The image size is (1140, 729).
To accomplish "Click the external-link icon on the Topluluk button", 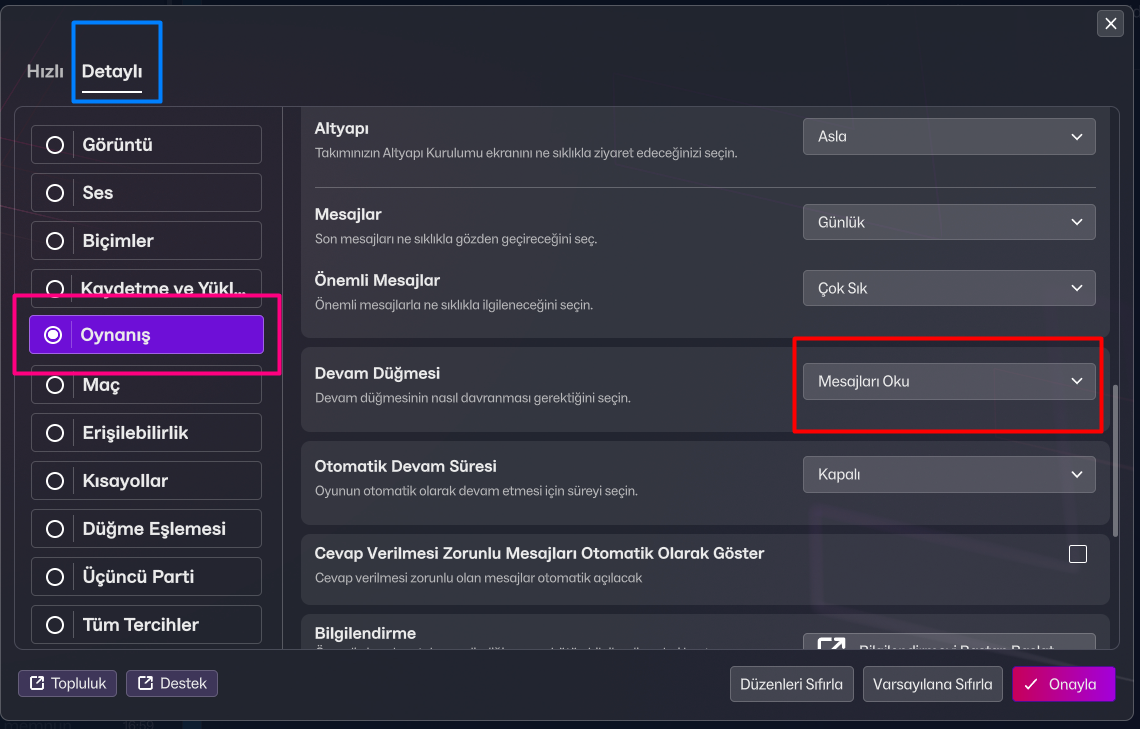I will pos(37,683).
